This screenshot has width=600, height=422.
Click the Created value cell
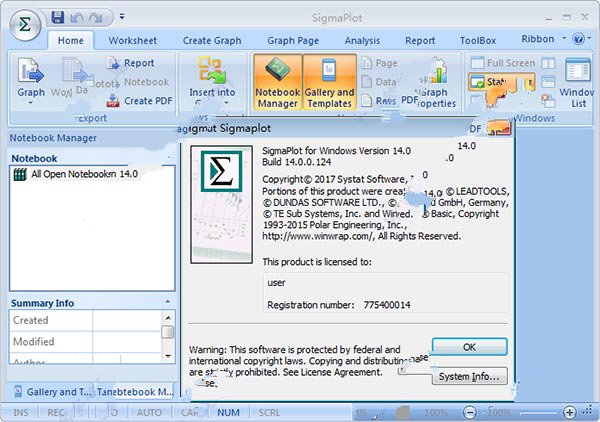(127, 320)
